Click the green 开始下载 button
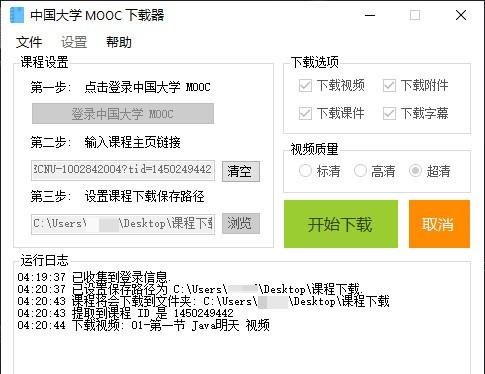Image resolution: width=485 pixels, height=374 pixels. tap(341, 224)
